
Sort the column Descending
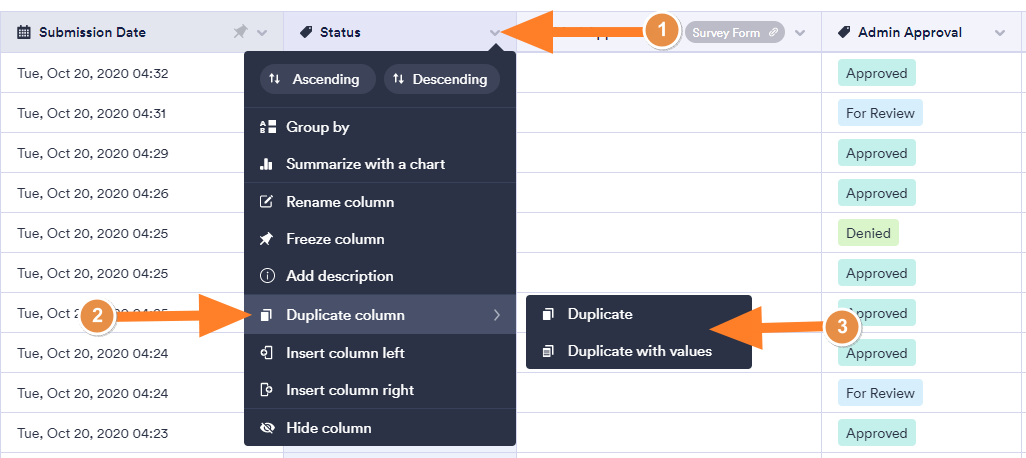pyautogui.click(x=442, y=79)
